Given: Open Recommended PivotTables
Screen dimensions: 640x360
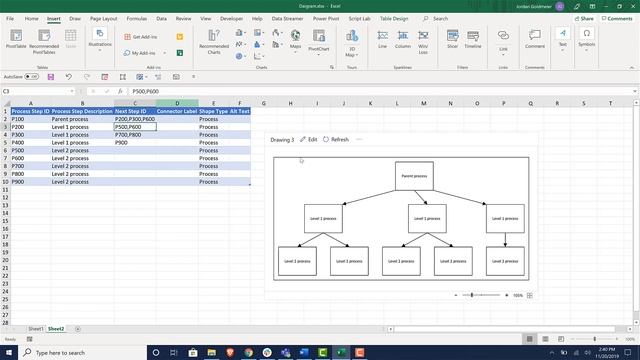Looking at the screenshot, I should [x=44, y=41].
